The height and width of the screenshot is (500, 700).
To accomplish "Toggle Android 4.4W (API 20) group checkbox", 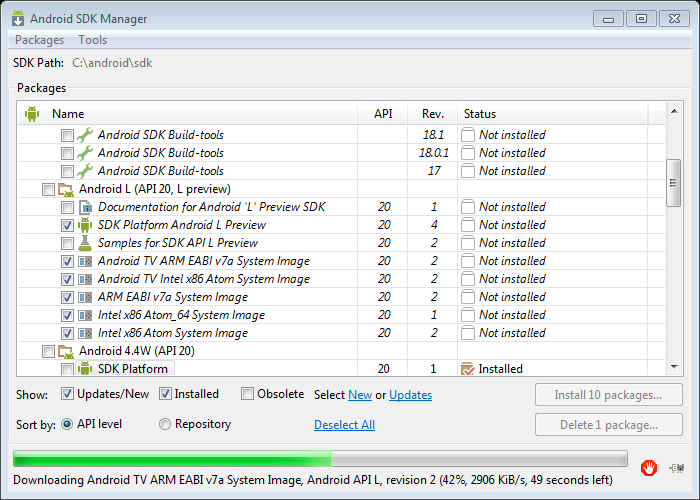I will coord(48,351).
